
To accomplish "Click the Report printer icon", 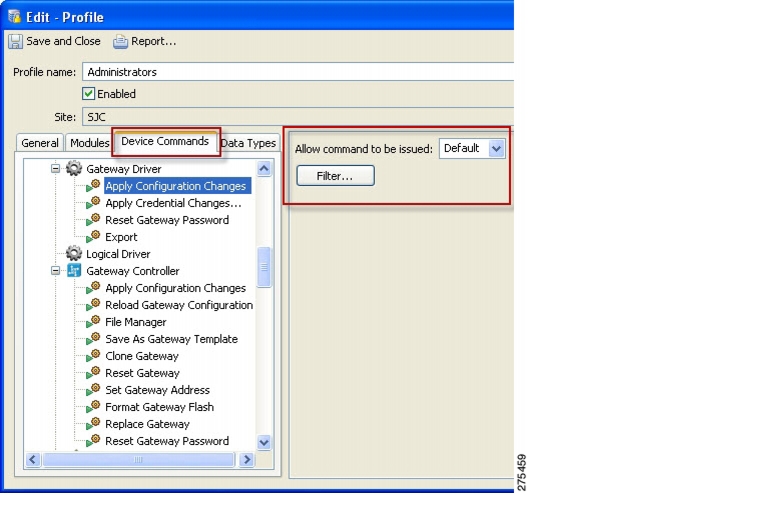I will pyautogui.click(x=120, y=41).
